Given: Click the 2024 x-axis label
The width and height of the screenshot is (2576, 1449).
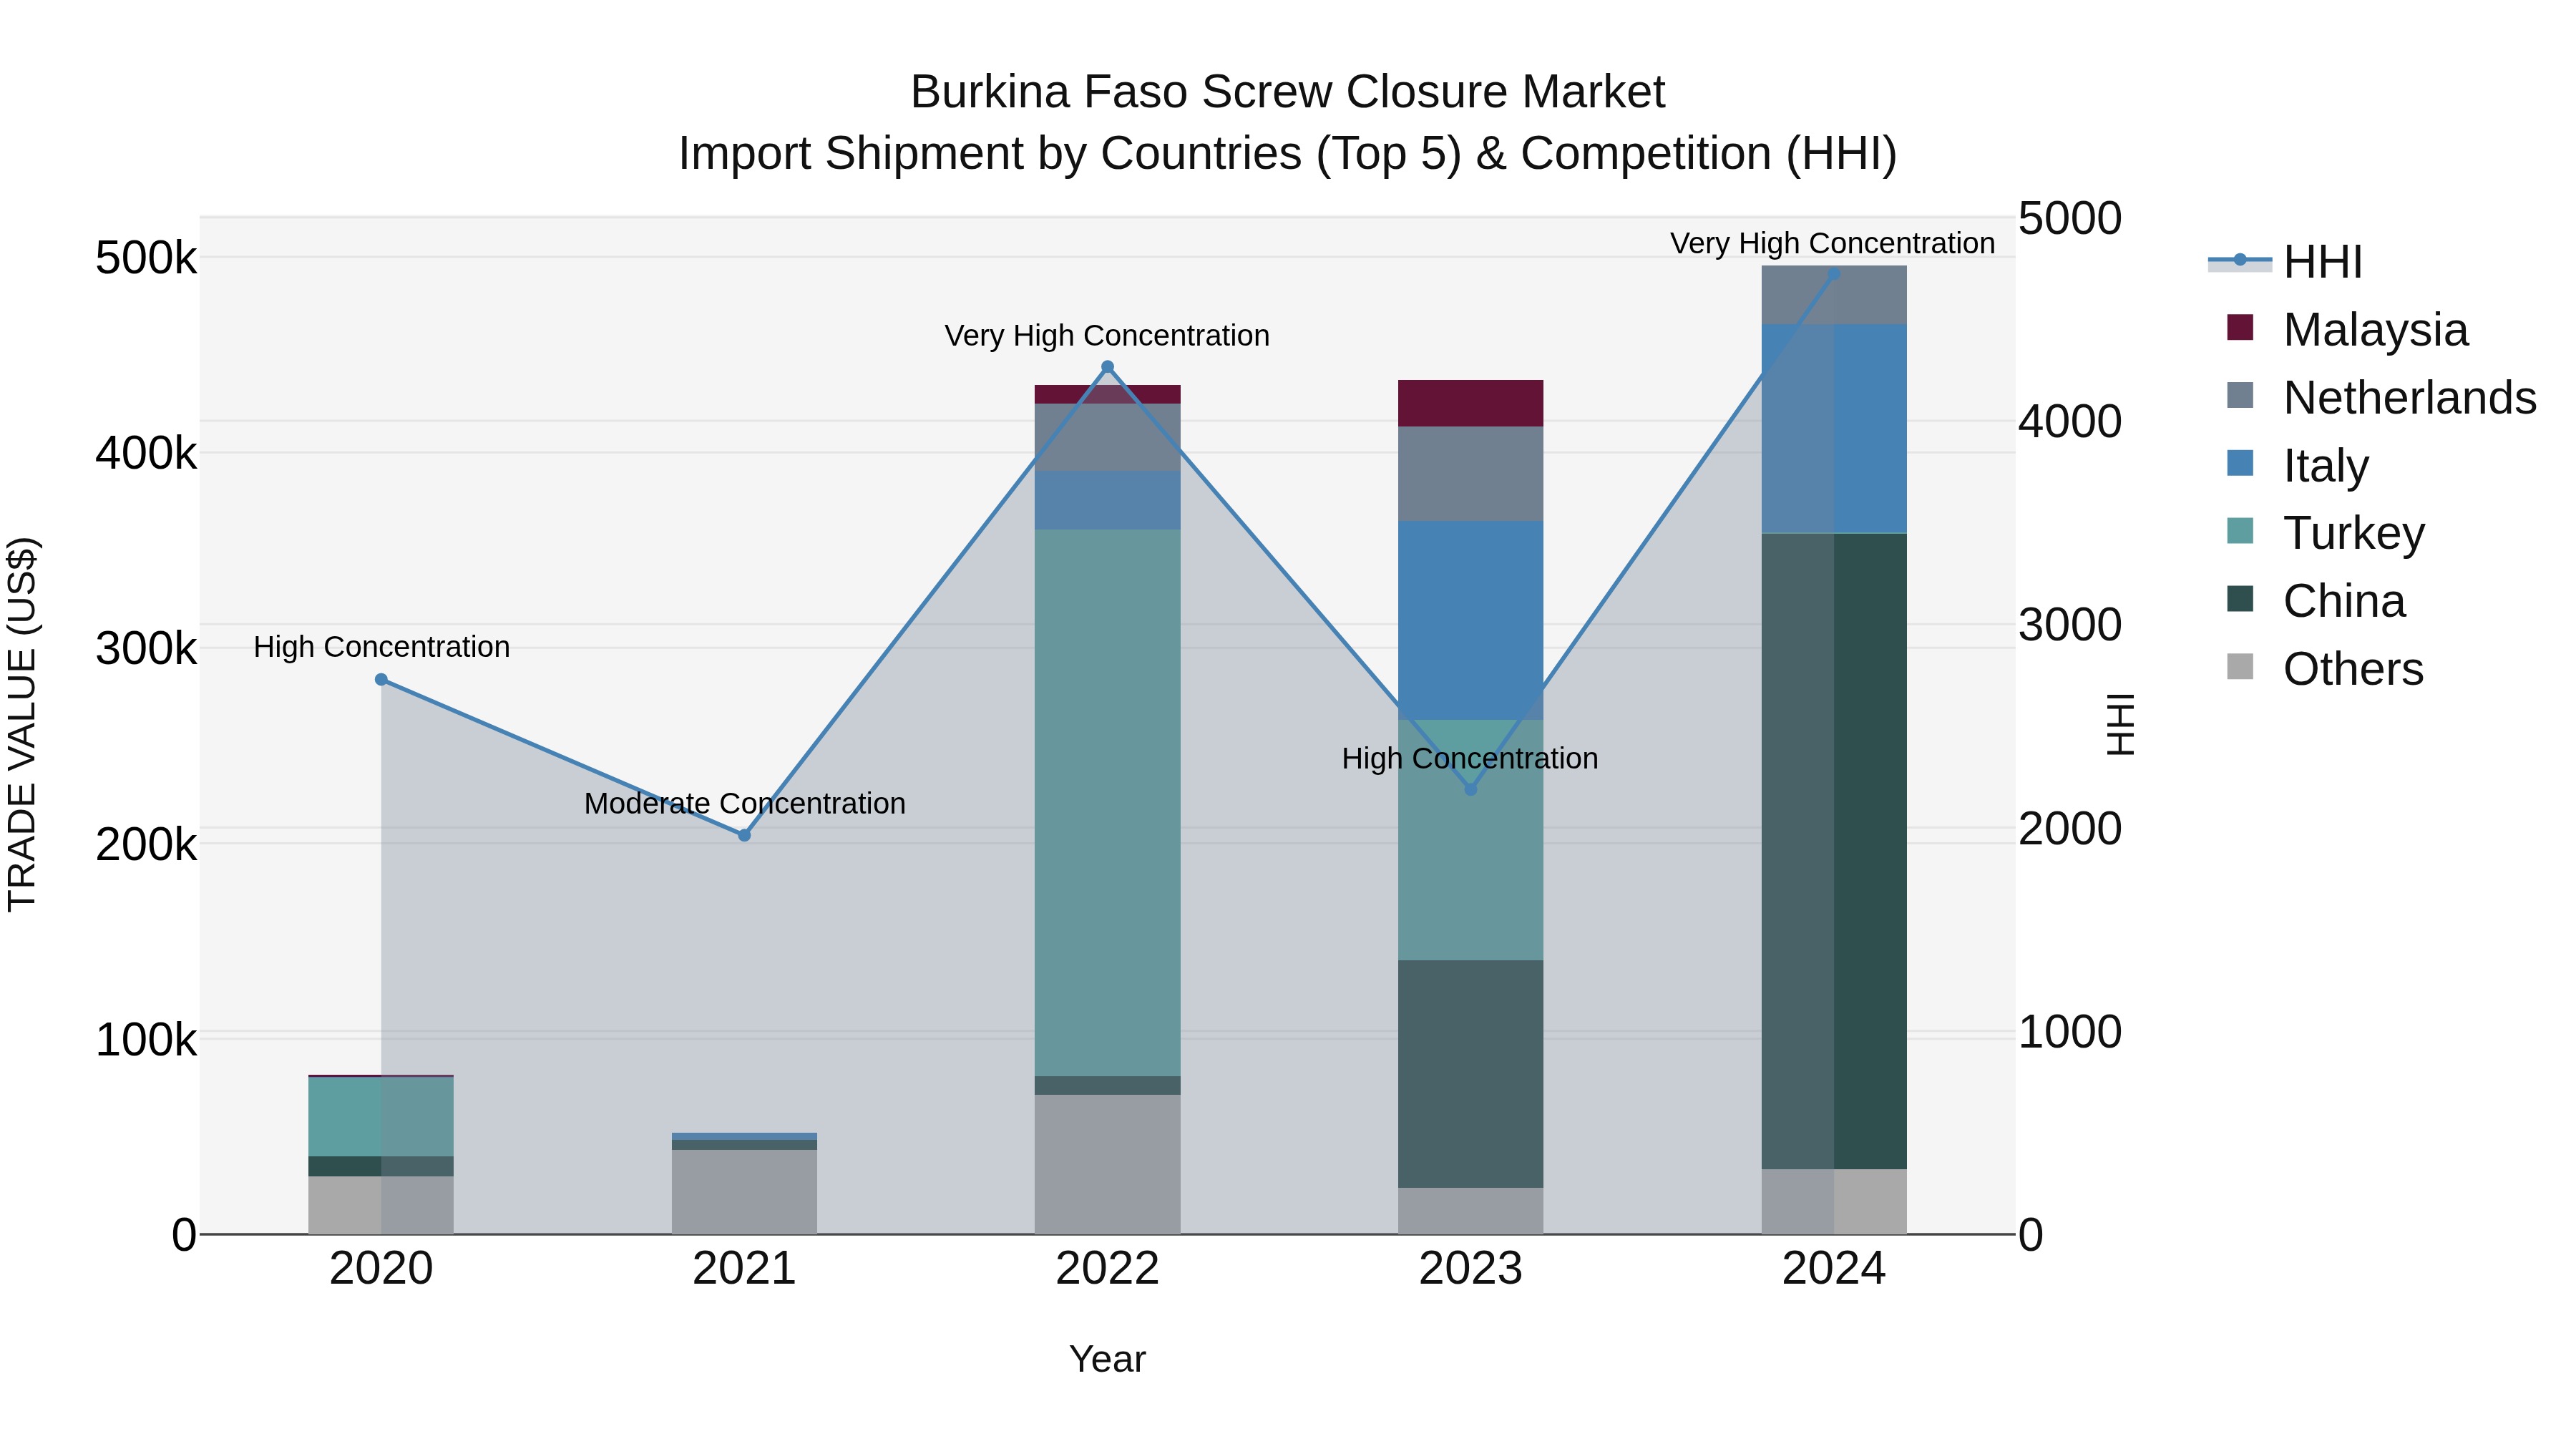Looking at the screenshot, I should pos(1833,1269).
